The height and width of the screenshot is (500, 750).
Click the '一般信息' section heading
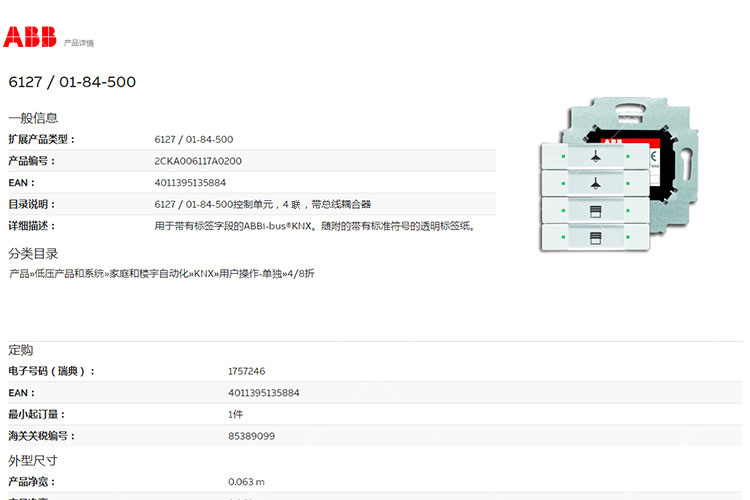point(33,118)
